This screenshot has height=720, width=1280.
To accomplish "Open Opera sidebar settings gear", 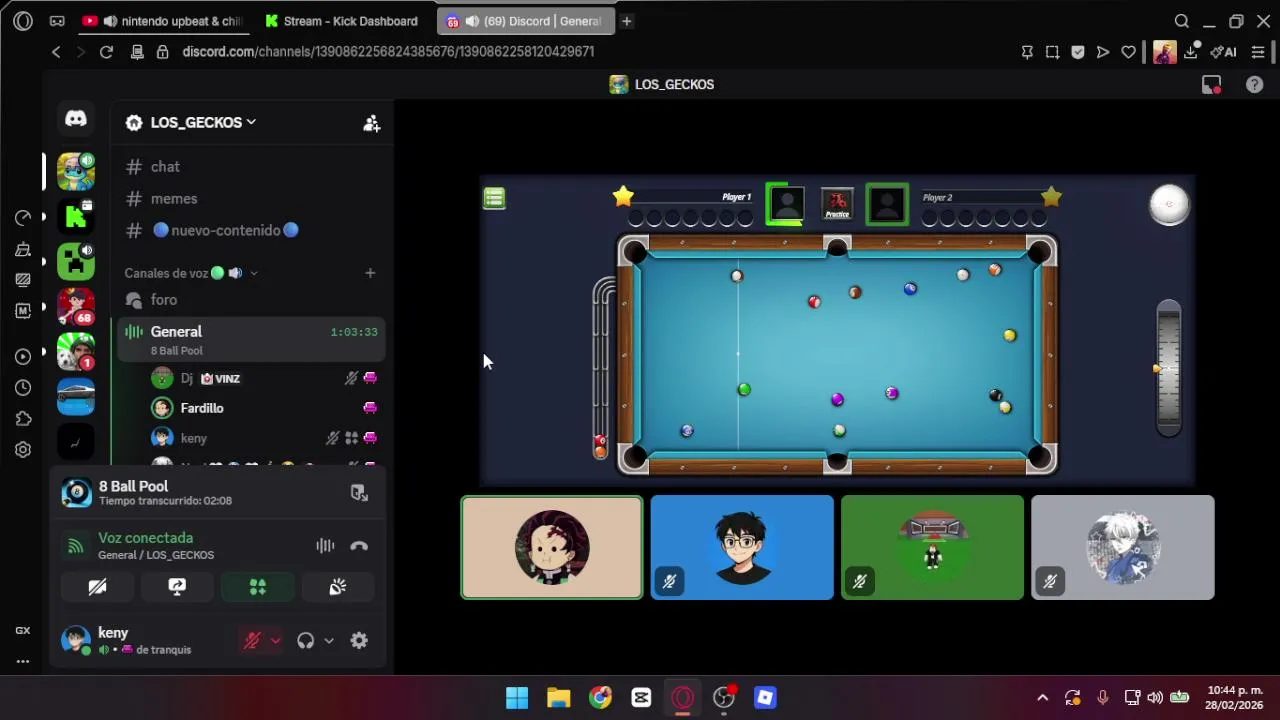I will pos(23,450).
